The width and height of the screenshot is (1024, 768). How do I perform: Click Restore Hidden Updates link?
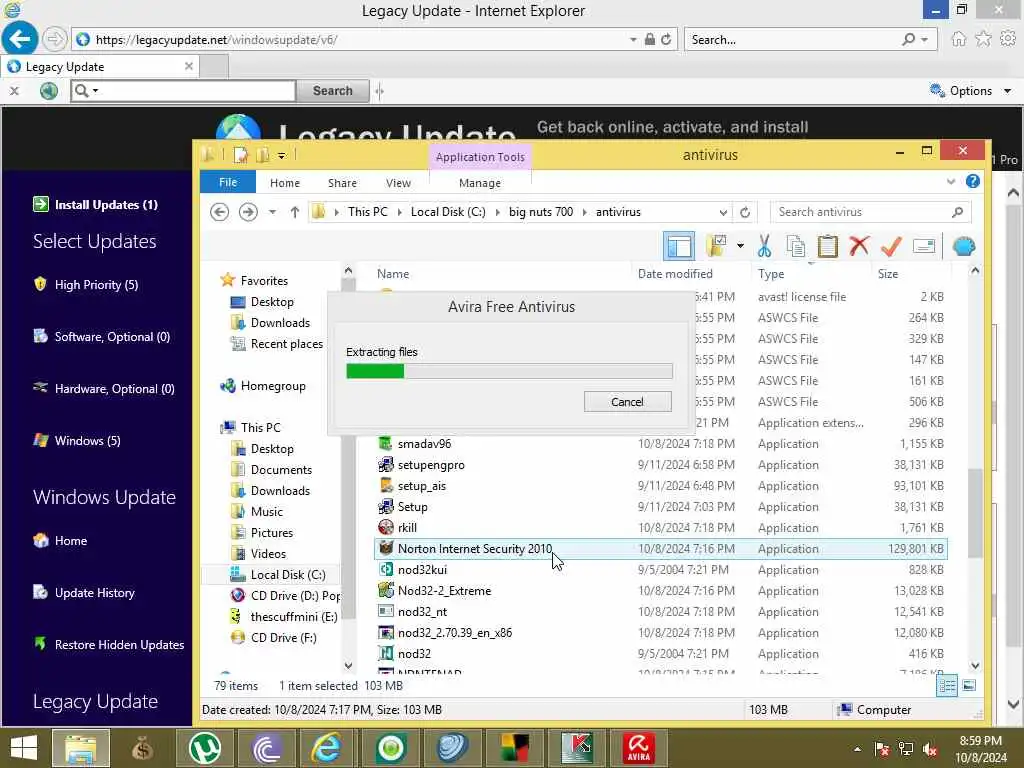(119, 645)
